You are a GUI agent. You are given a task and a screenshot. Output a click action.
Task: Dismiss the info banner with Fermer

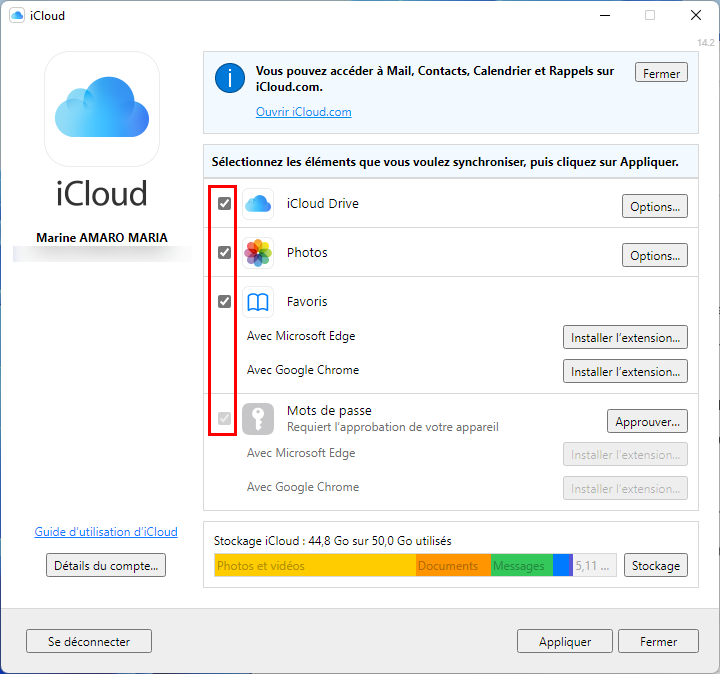[661, 73]
